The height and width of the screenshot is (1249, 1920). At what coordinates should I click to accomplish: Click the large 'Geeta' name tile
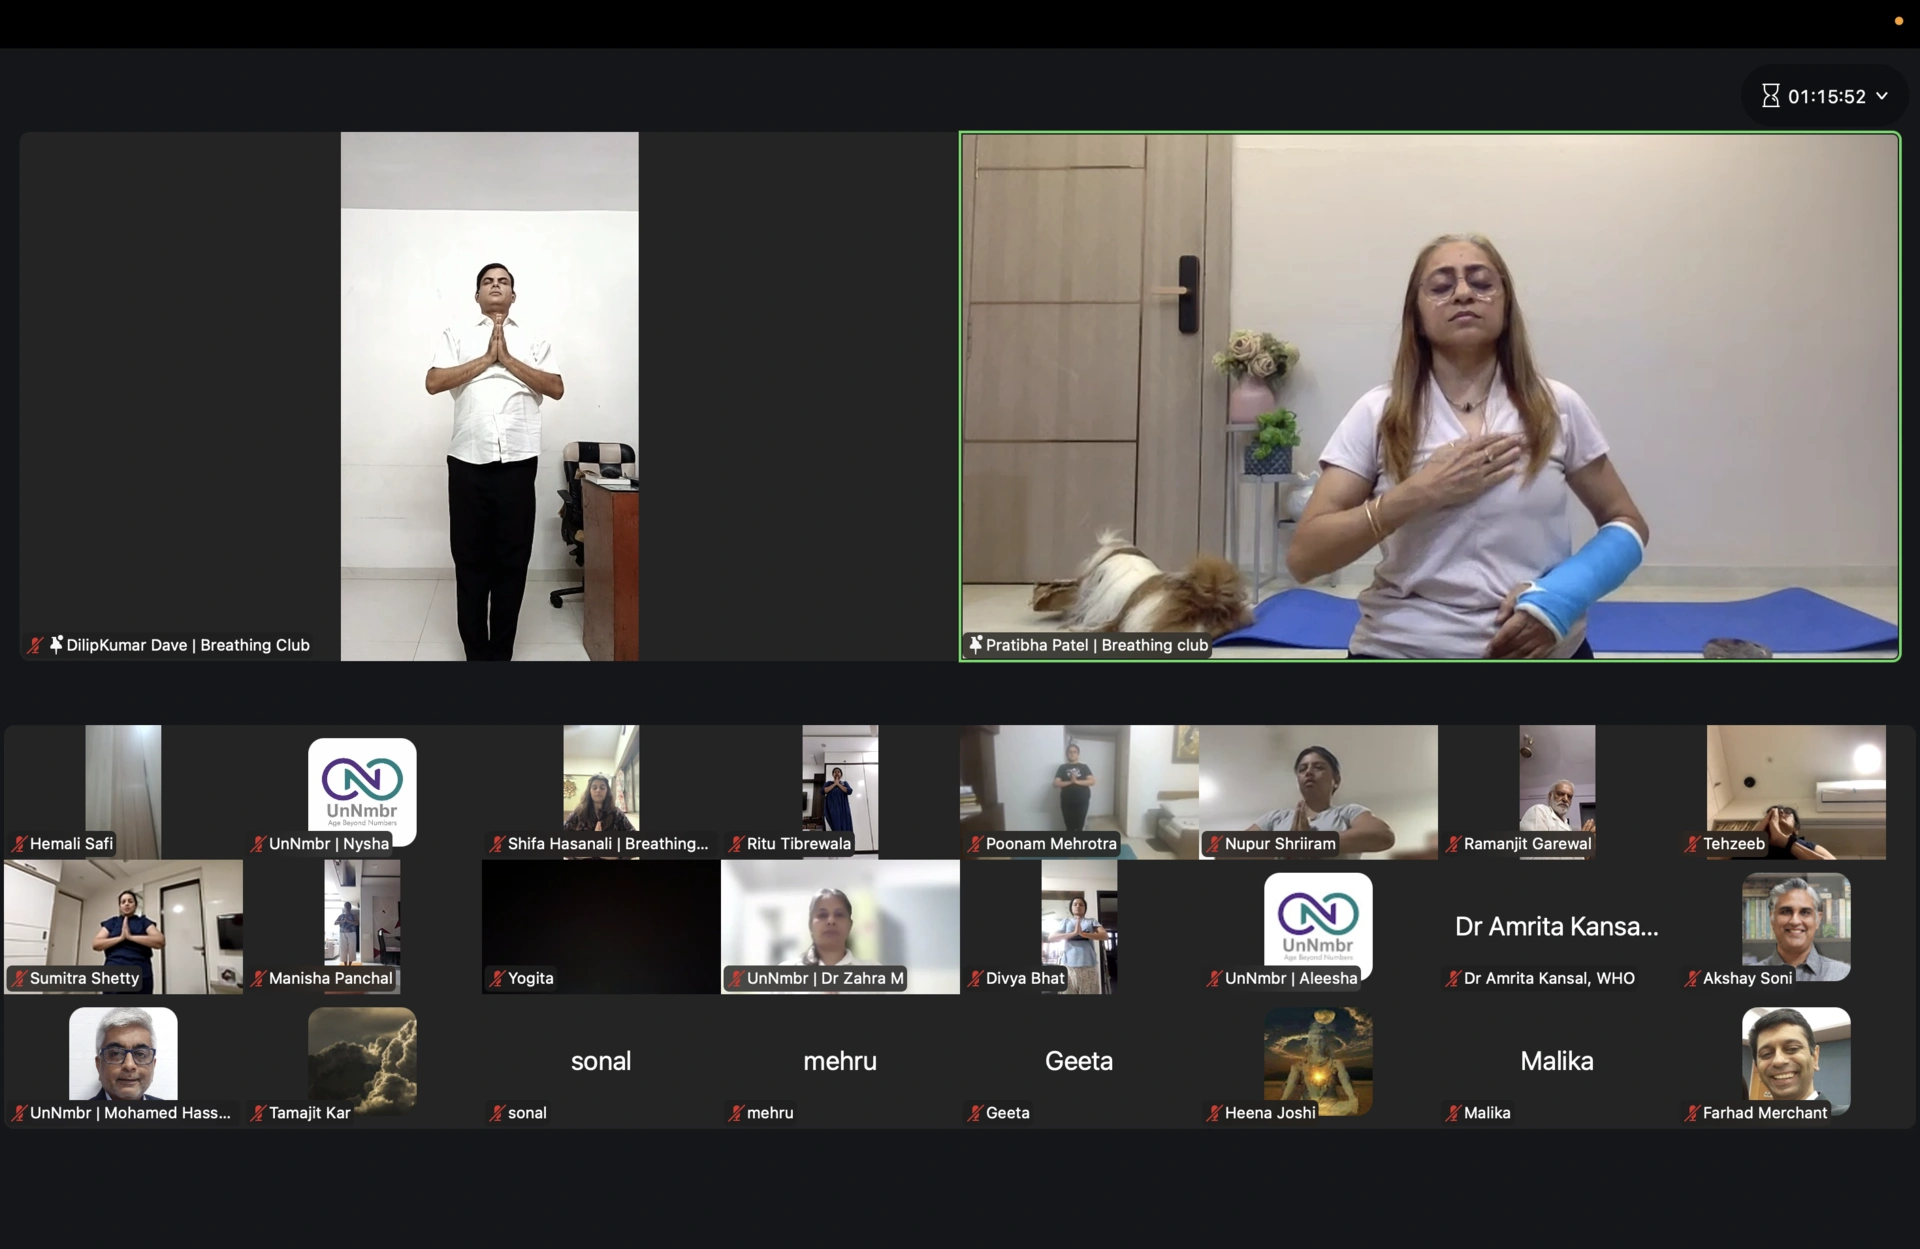click(1079, 1061)
